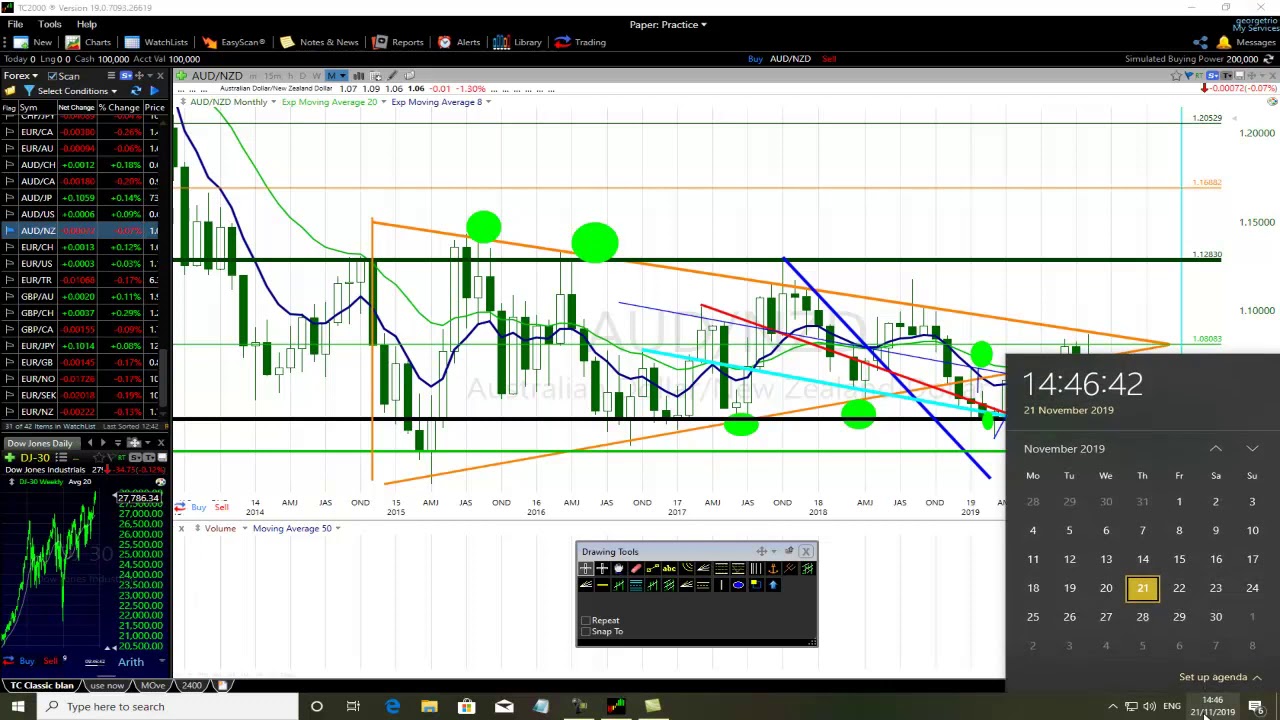The image size is (1280, 720).
Task: Select the vertical parallel lines tool
Action: click(755, 568)
